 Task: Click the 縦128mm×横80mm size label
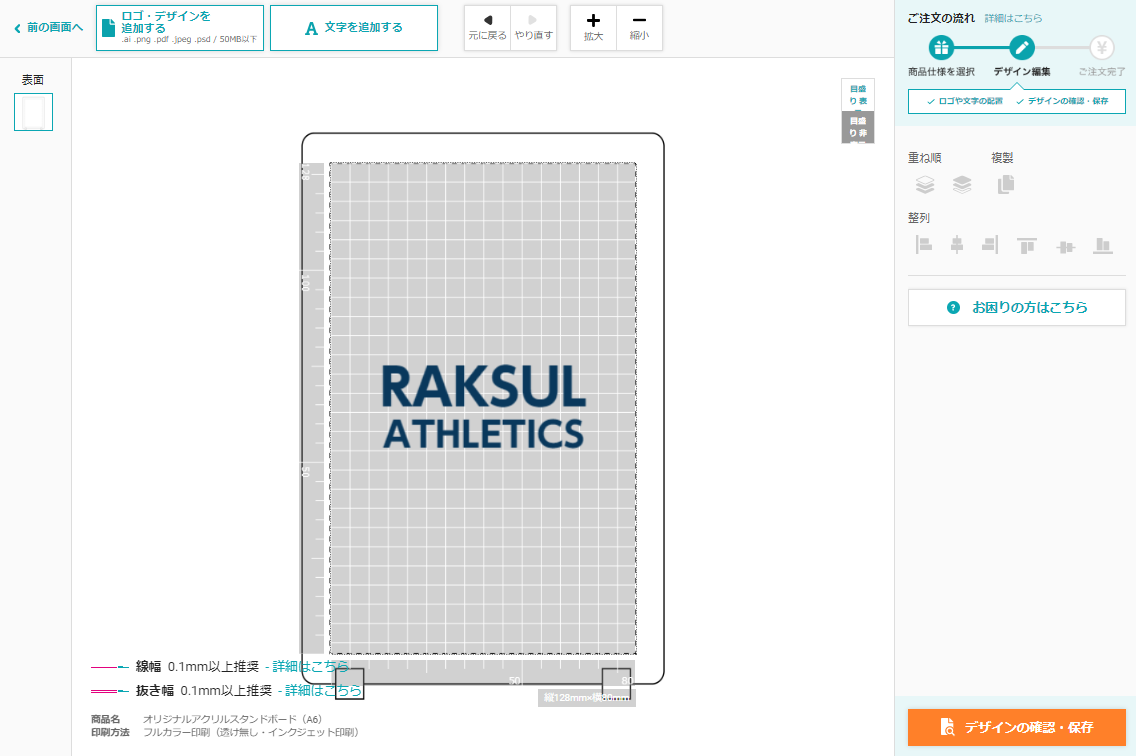pyautogui.click(x=587, y=698)
